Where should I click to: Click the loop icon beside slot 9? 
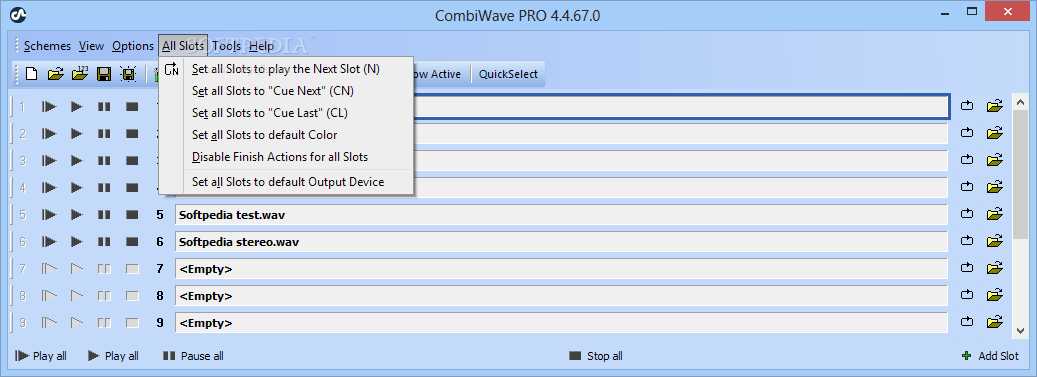967,323
